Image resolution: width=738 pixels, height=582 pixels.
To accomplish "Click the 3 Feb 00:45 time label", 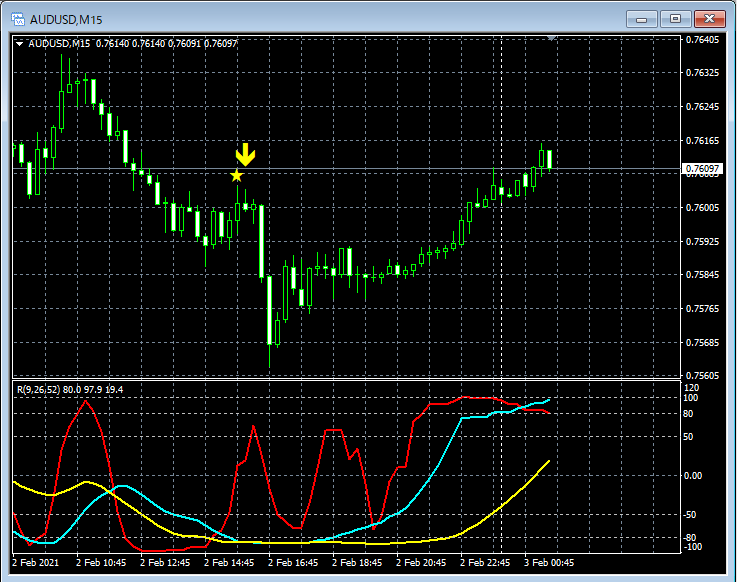I will pyautogui.click(x=549, y=563).
